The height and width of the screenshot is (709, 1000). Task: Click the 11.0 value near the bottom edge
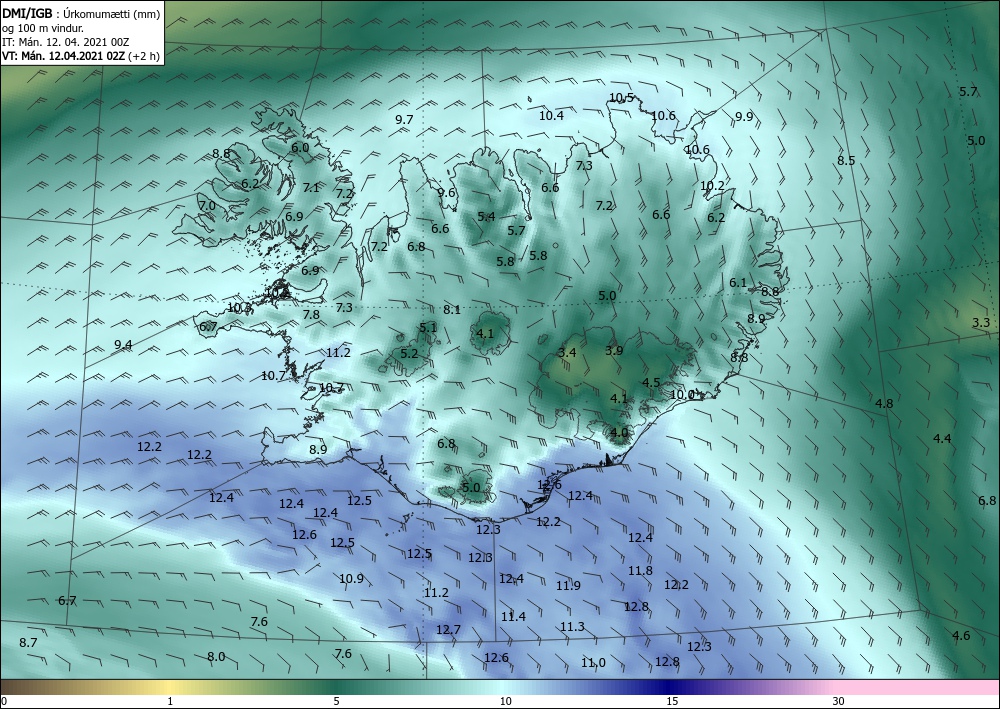(x=593, y=663)
